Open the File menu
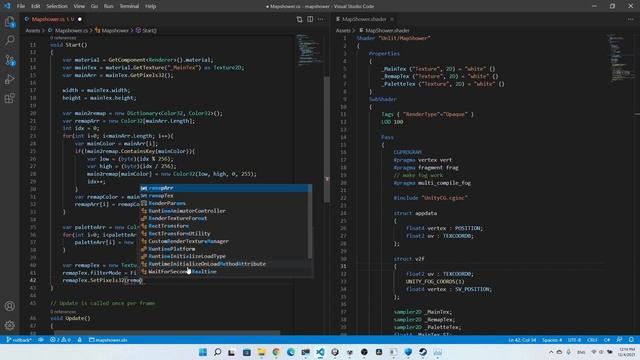640x360 pixels. click(x=21, y=6)
